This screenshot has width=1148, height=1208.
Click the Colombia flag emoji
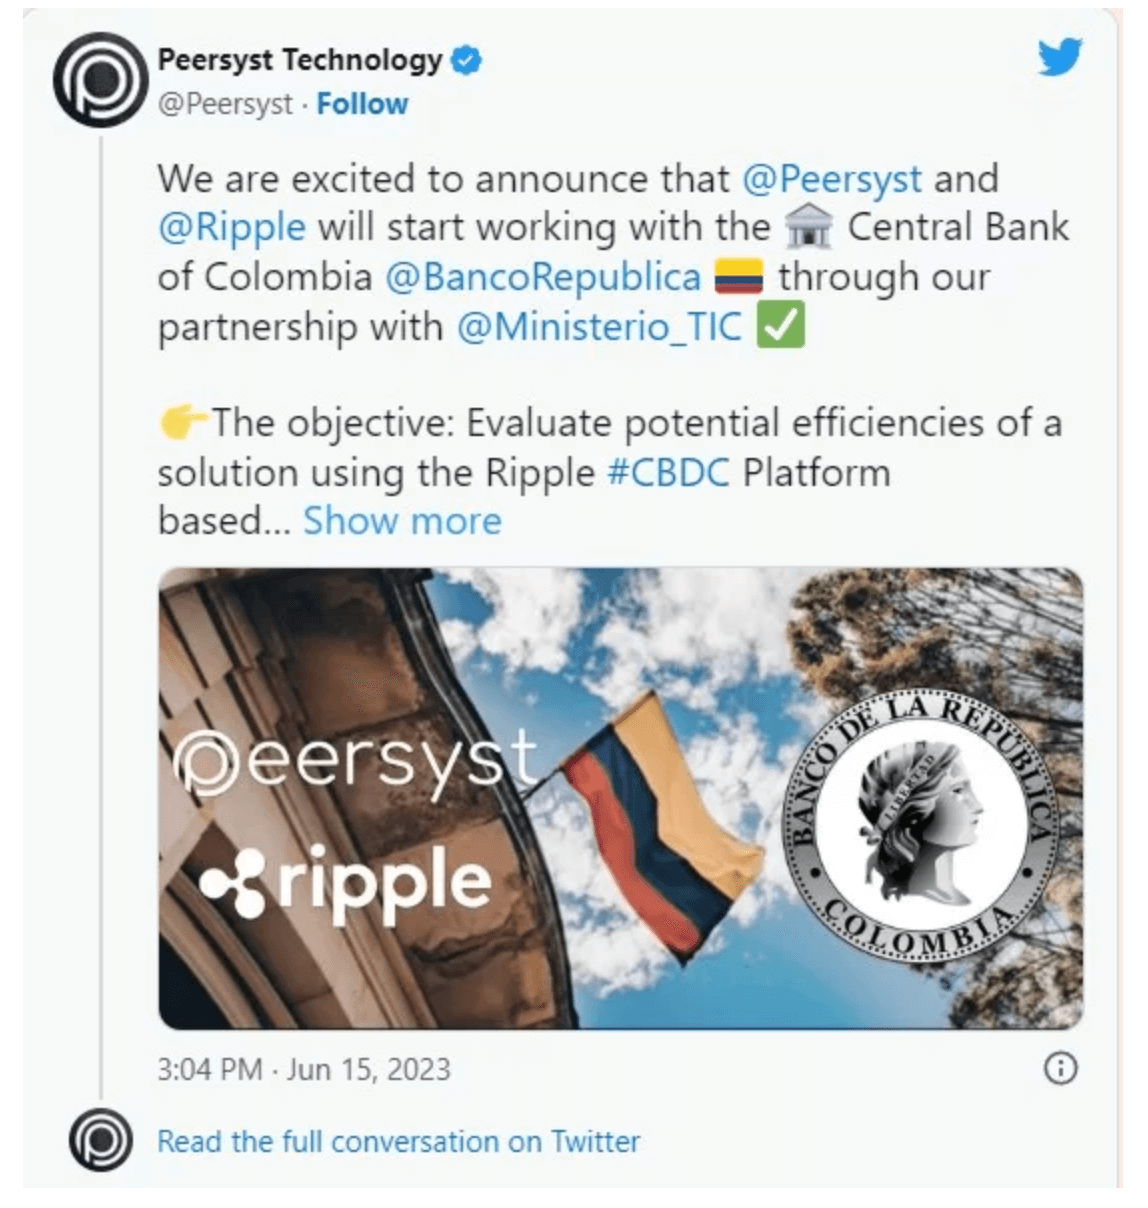tap(739, 277)
